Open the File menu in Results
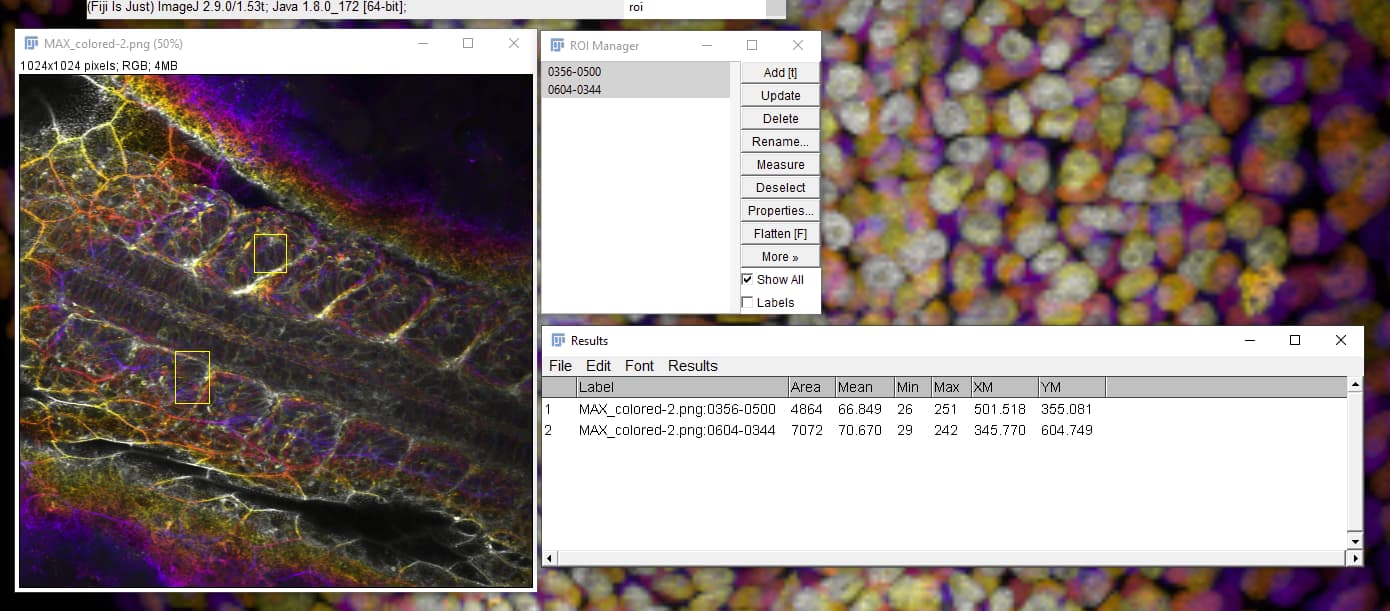This screenshot has height=611, width=1390. pyautogui.click(x=560, y=366)
